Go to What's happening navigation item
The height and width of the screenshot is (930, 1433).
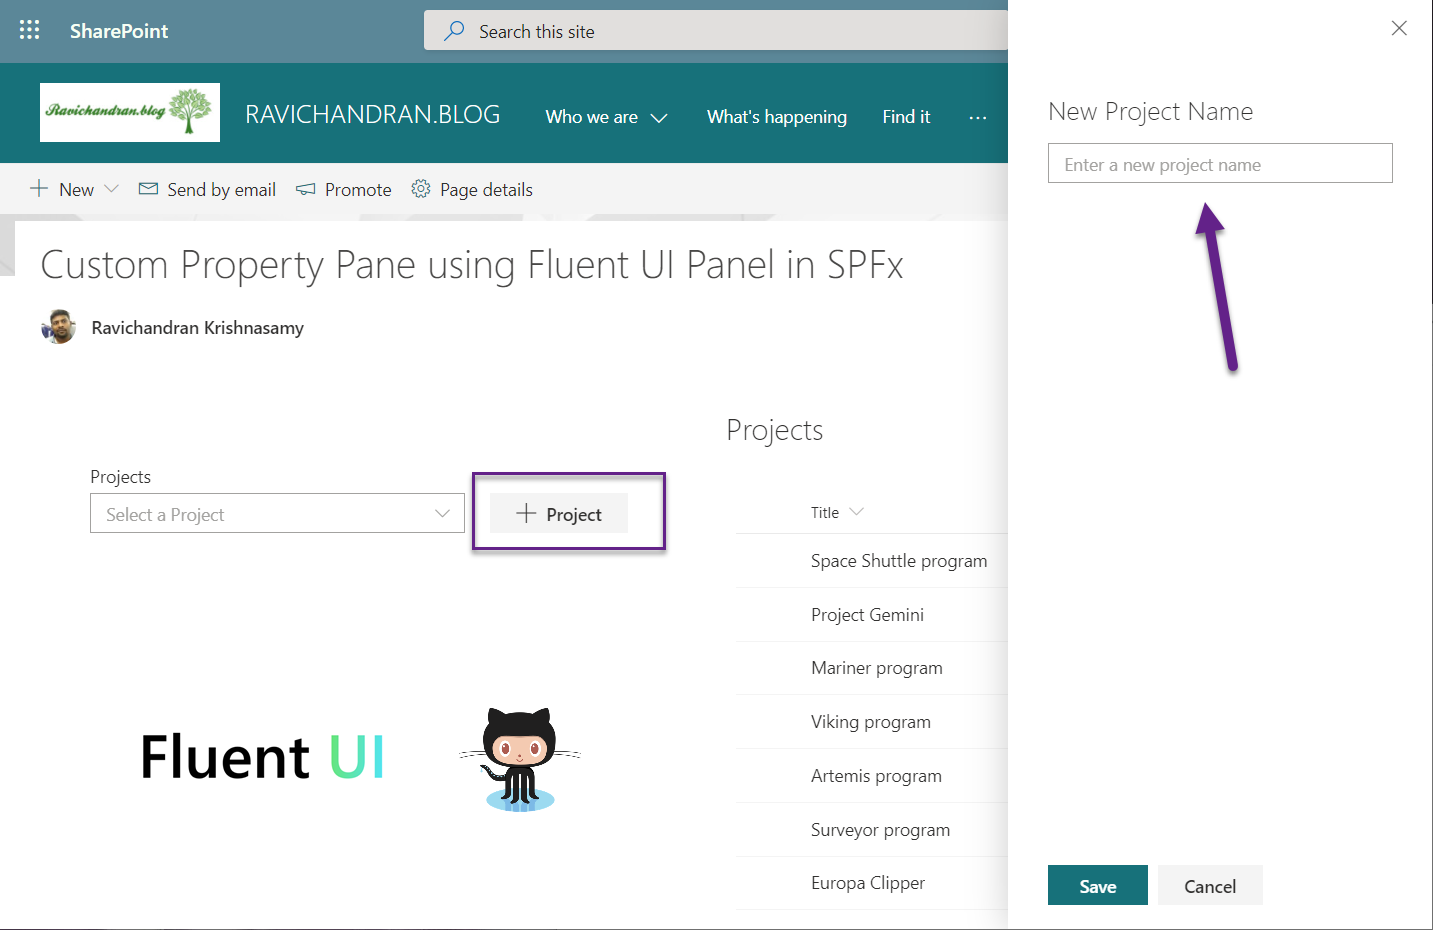pos(776,117)
